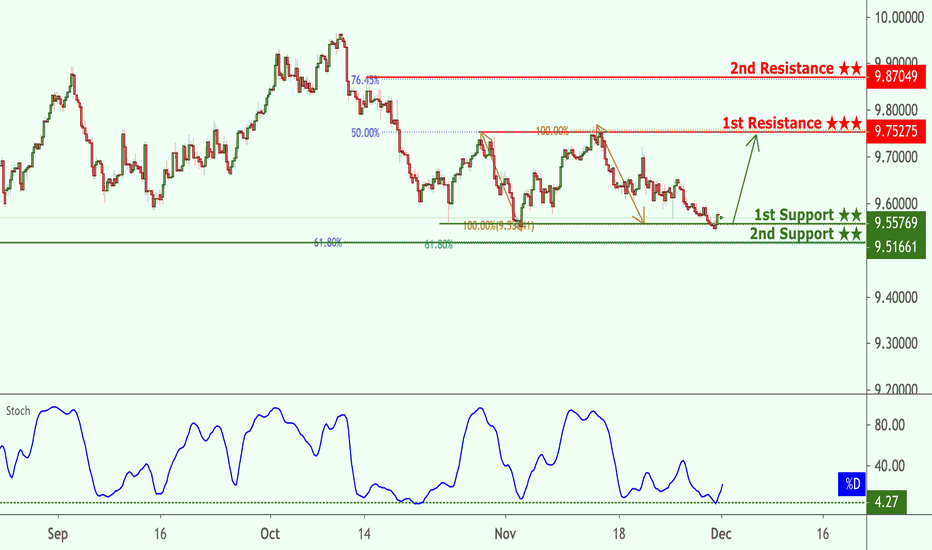Click the 9.30000 price axis tick
The height and width of the screenshot is (550, 932).
896,344
